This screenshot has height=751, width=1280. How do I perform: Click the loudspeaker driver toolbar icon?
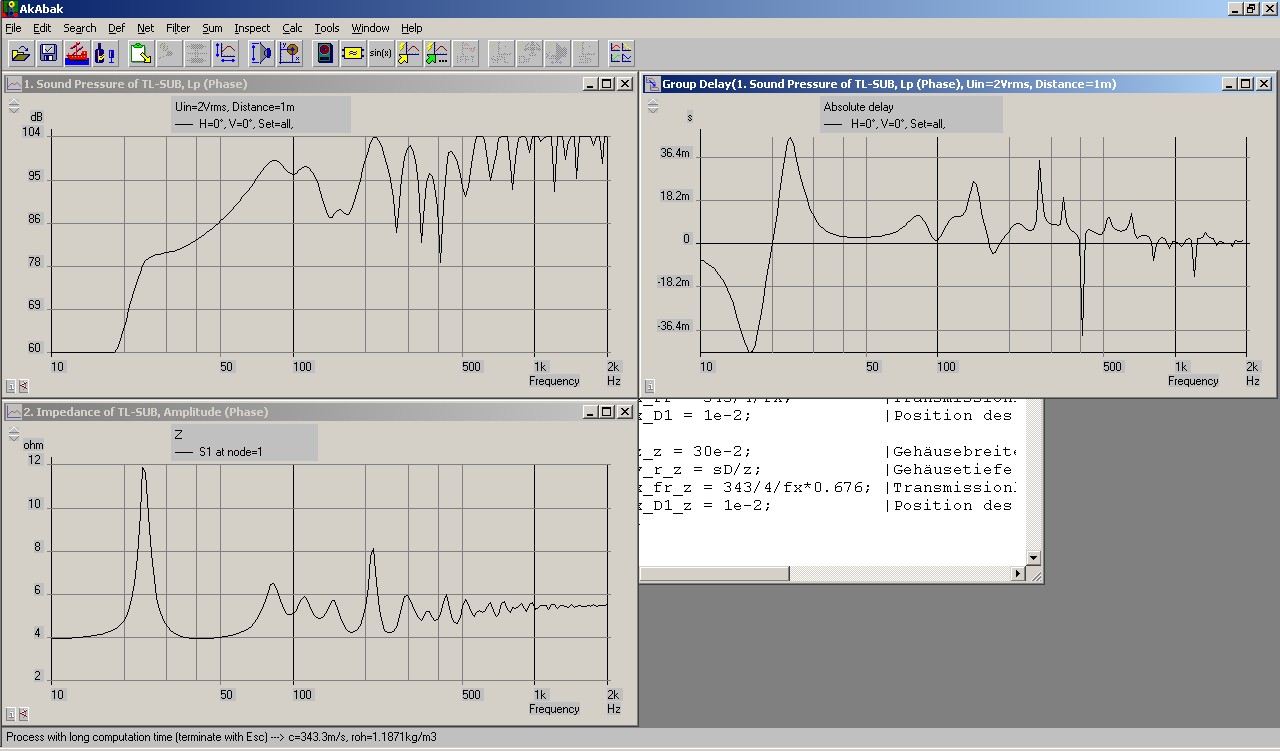(x=261, y=53)
